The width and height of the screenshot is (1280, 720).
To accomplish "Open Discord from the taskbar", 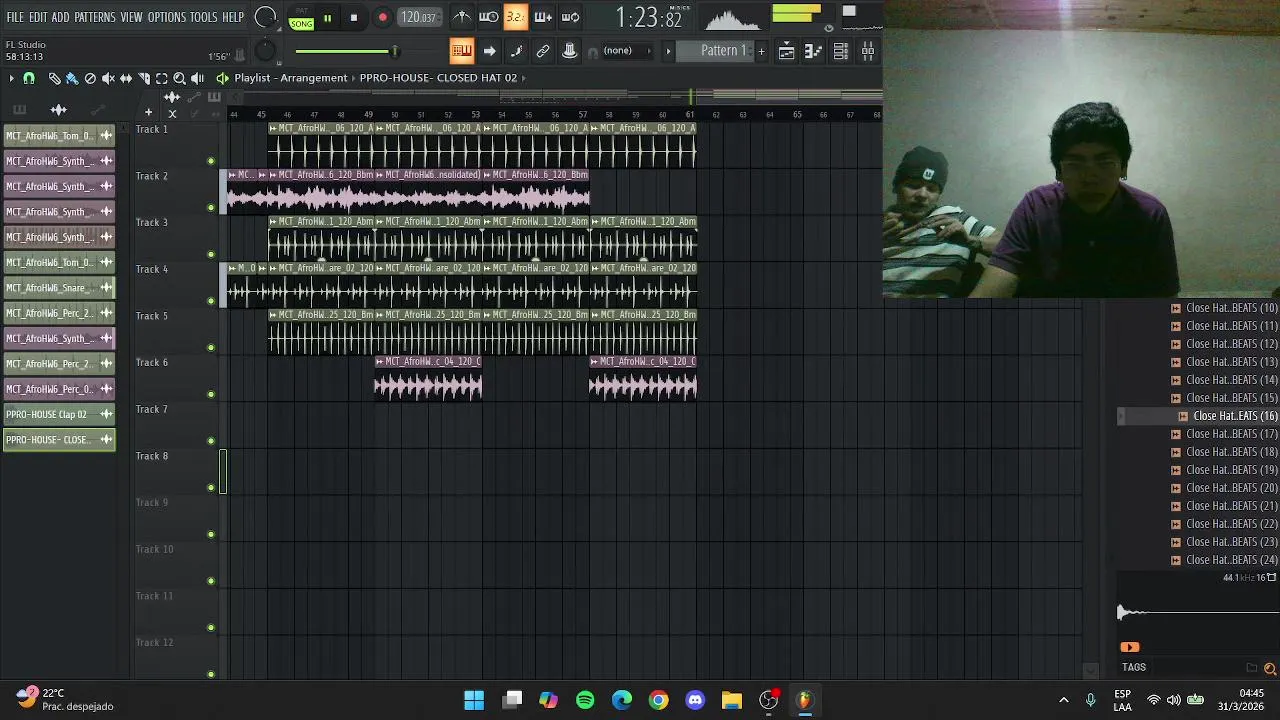I will tap(695, 700).
